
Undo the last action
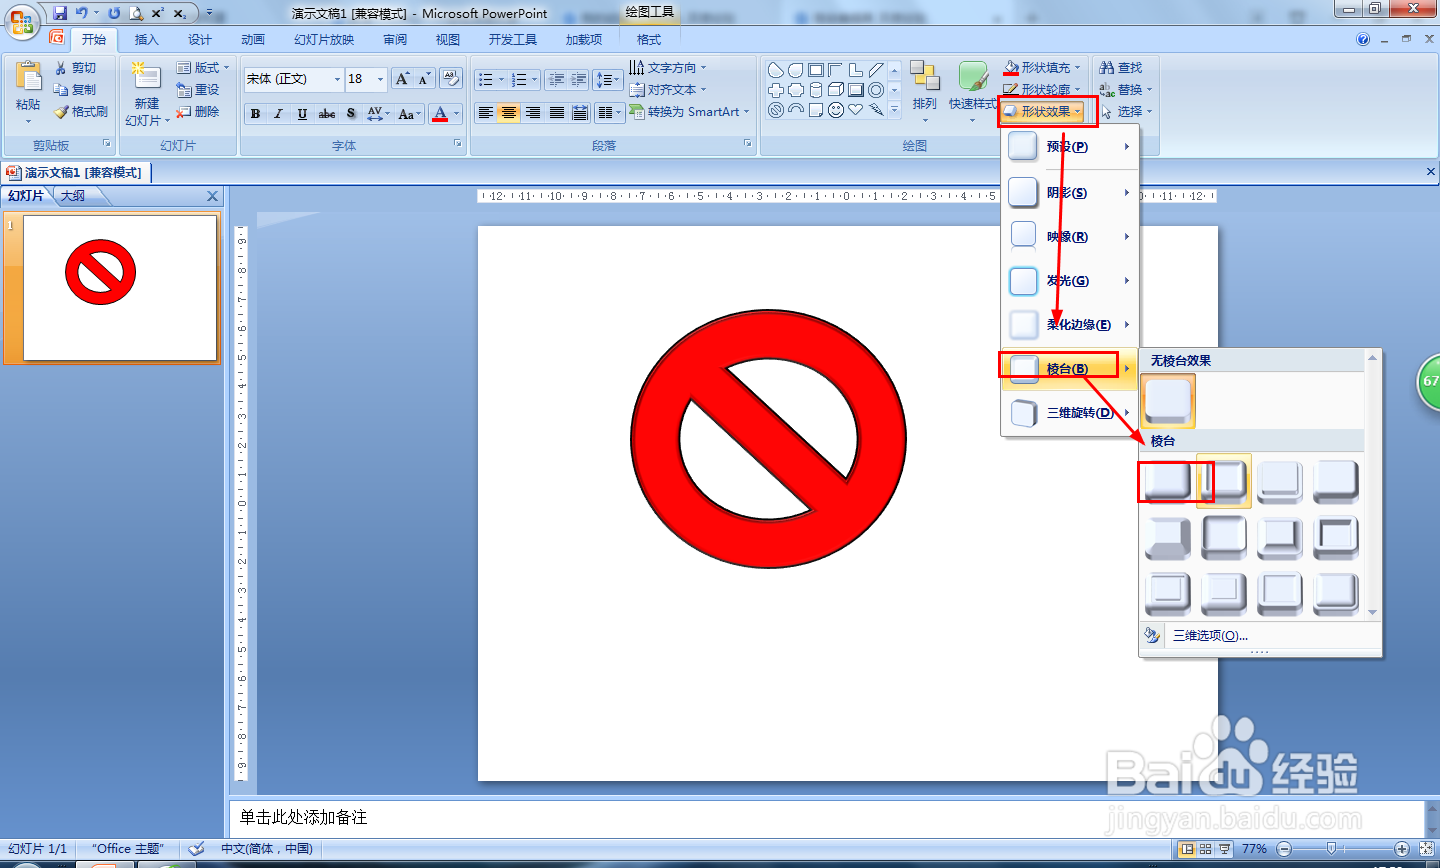82,13
